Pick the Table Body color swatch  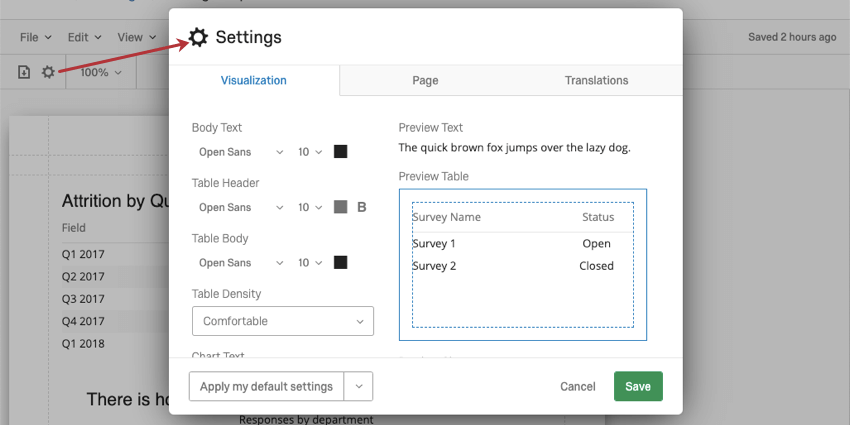340,263
